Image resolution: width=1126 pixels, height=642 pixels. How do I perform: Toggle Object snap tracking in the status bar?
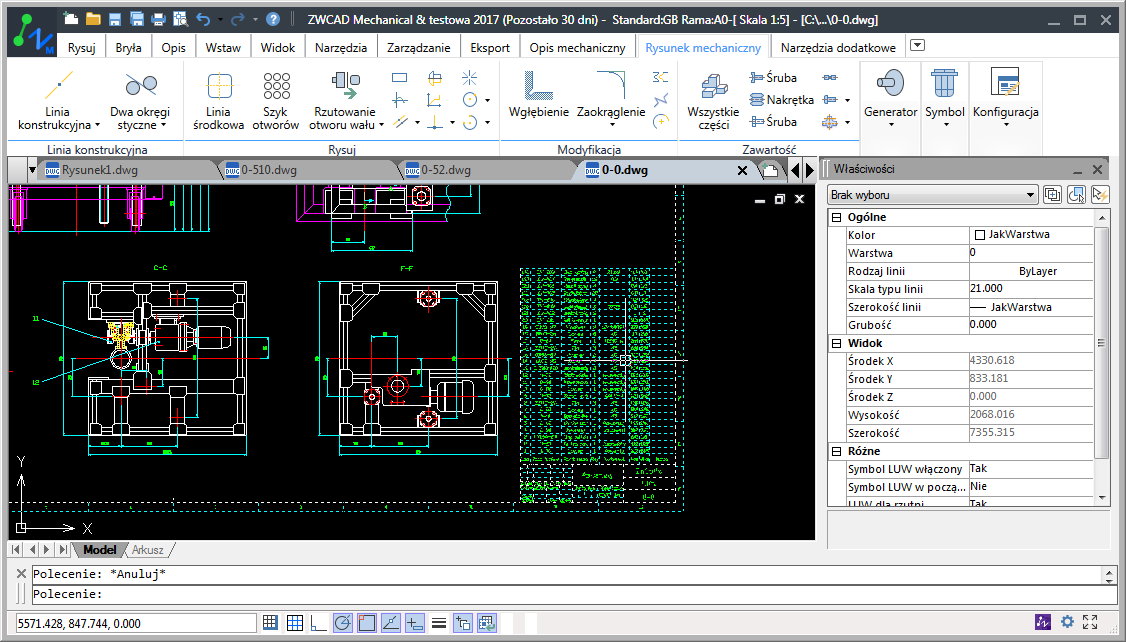[x=391, y=623]
